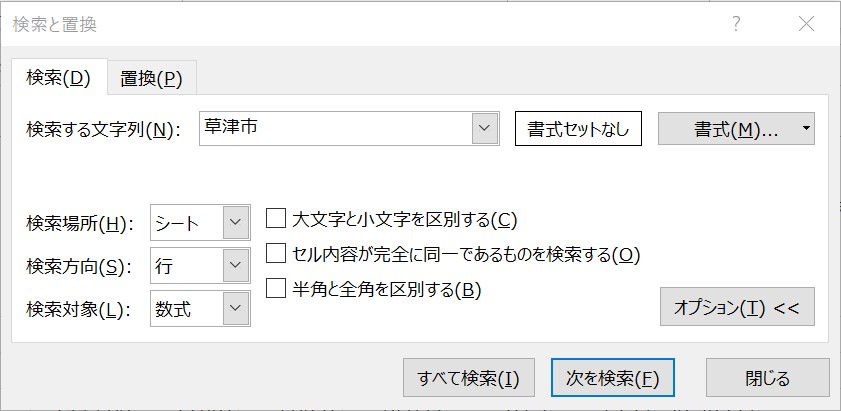Toggle 半角と全角を区別する checkbox
This screenshot has width=841, height=411.
(x=277, y=289)
